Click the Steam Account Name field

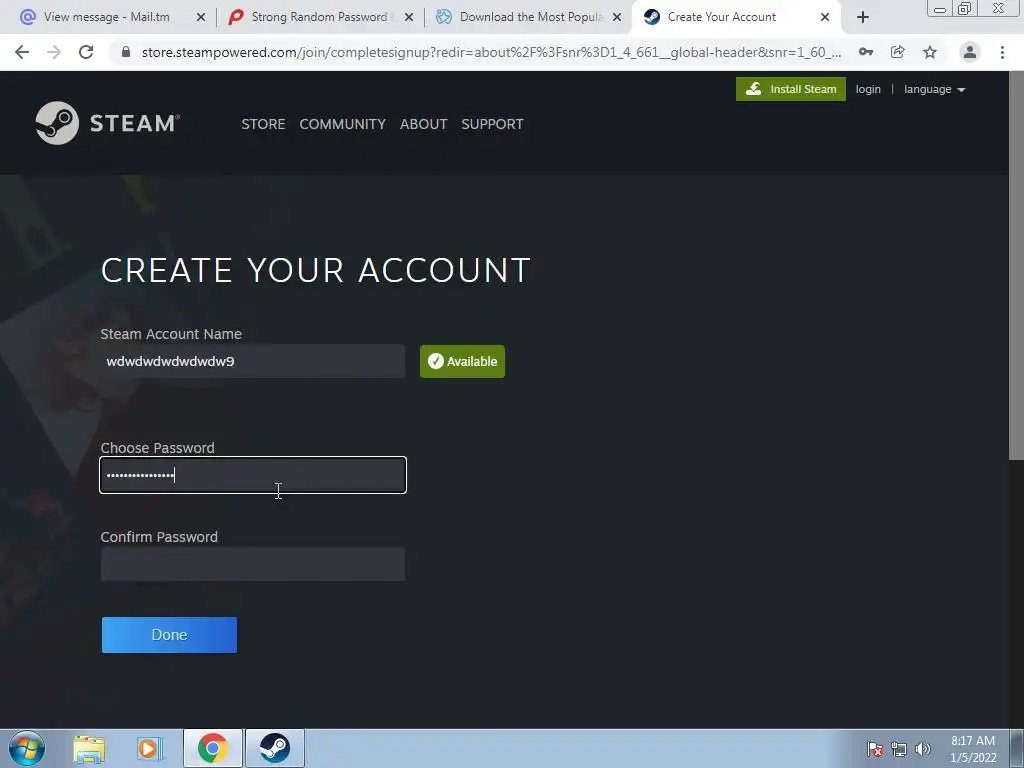click(253, 361)
